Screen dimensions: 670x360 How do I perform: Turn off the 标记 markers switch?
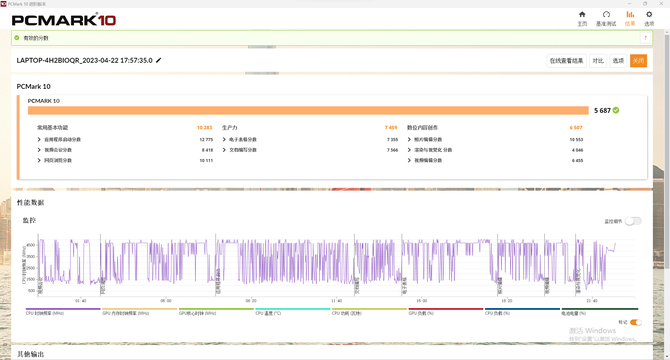(x=636, y=322)
